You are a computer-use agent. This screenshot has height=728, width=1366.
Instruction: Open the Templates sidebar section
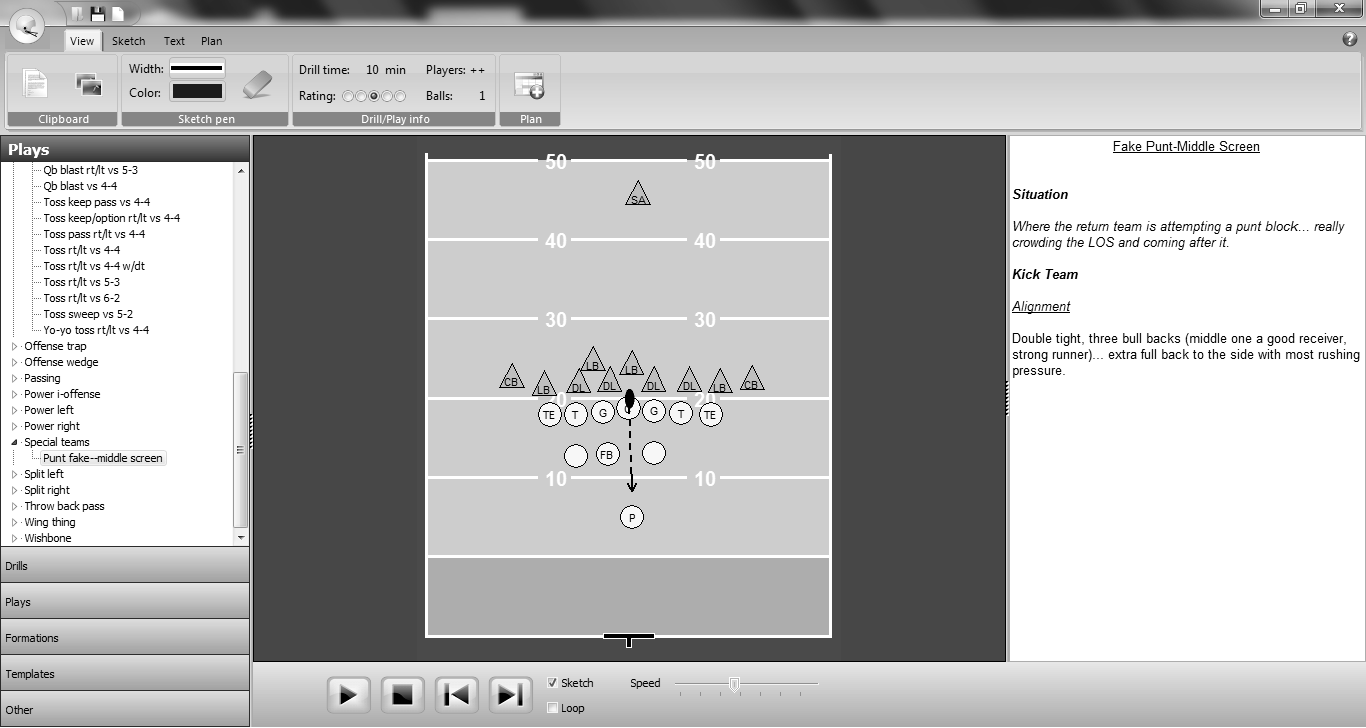[x=124, y=674]
